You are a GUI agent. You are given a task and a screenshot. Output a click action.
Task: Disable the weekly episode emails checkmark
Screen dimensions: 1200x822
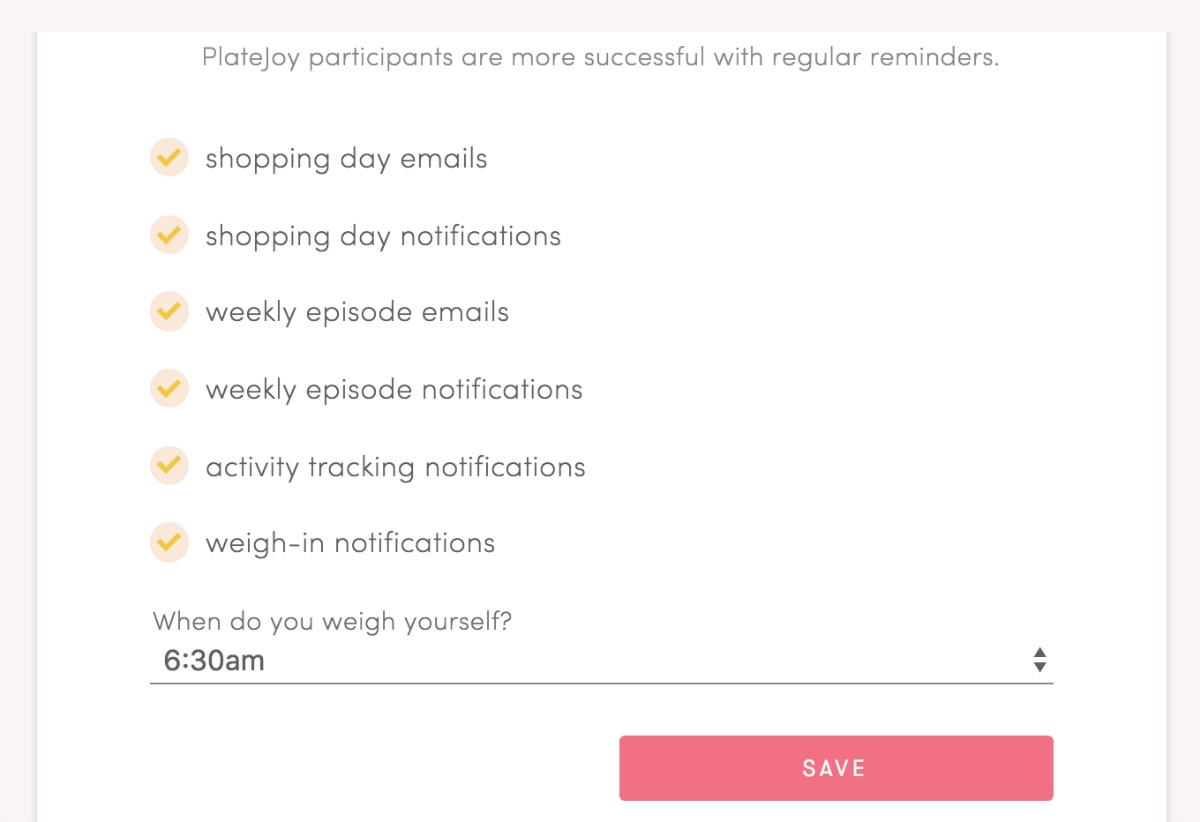pyautogui.click(x=169, y=311)
